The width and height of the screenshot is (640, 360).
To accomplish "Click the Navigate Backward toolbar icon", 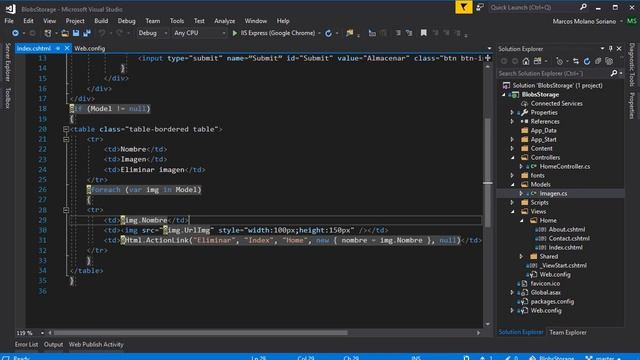I will click(x=15, y=33).
